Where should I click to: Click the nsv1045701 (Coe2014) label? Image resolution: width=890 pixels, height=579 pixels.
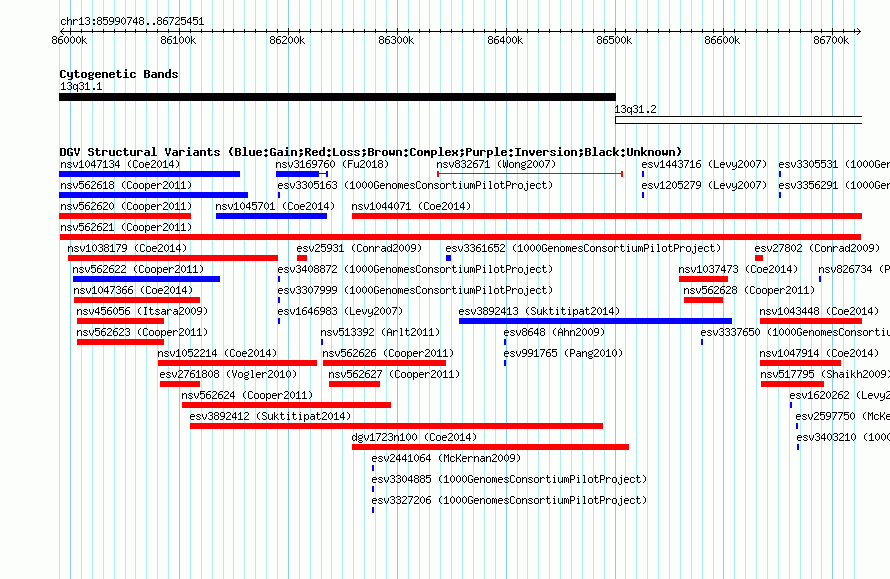click(275, 206)
